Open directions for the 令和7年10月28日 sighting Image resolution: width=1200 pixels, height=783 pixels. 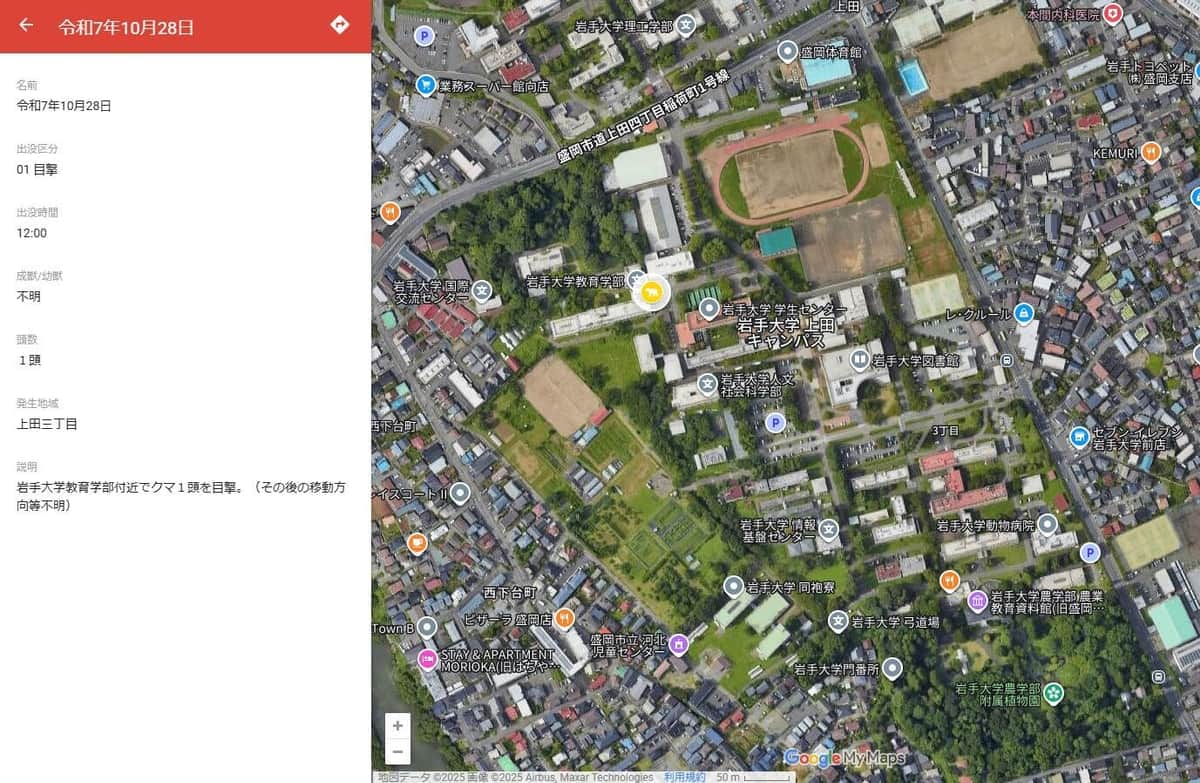341,24
